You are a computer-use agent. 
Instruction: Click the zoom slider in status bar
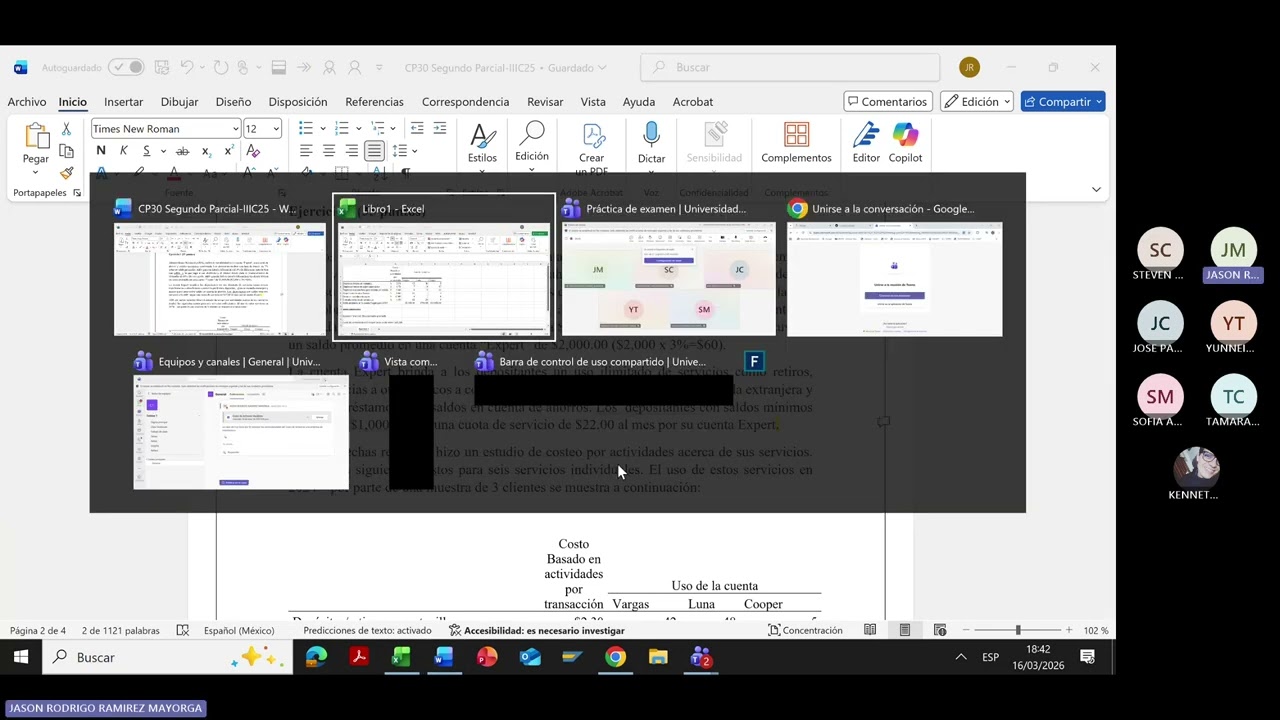point(1018,630)
